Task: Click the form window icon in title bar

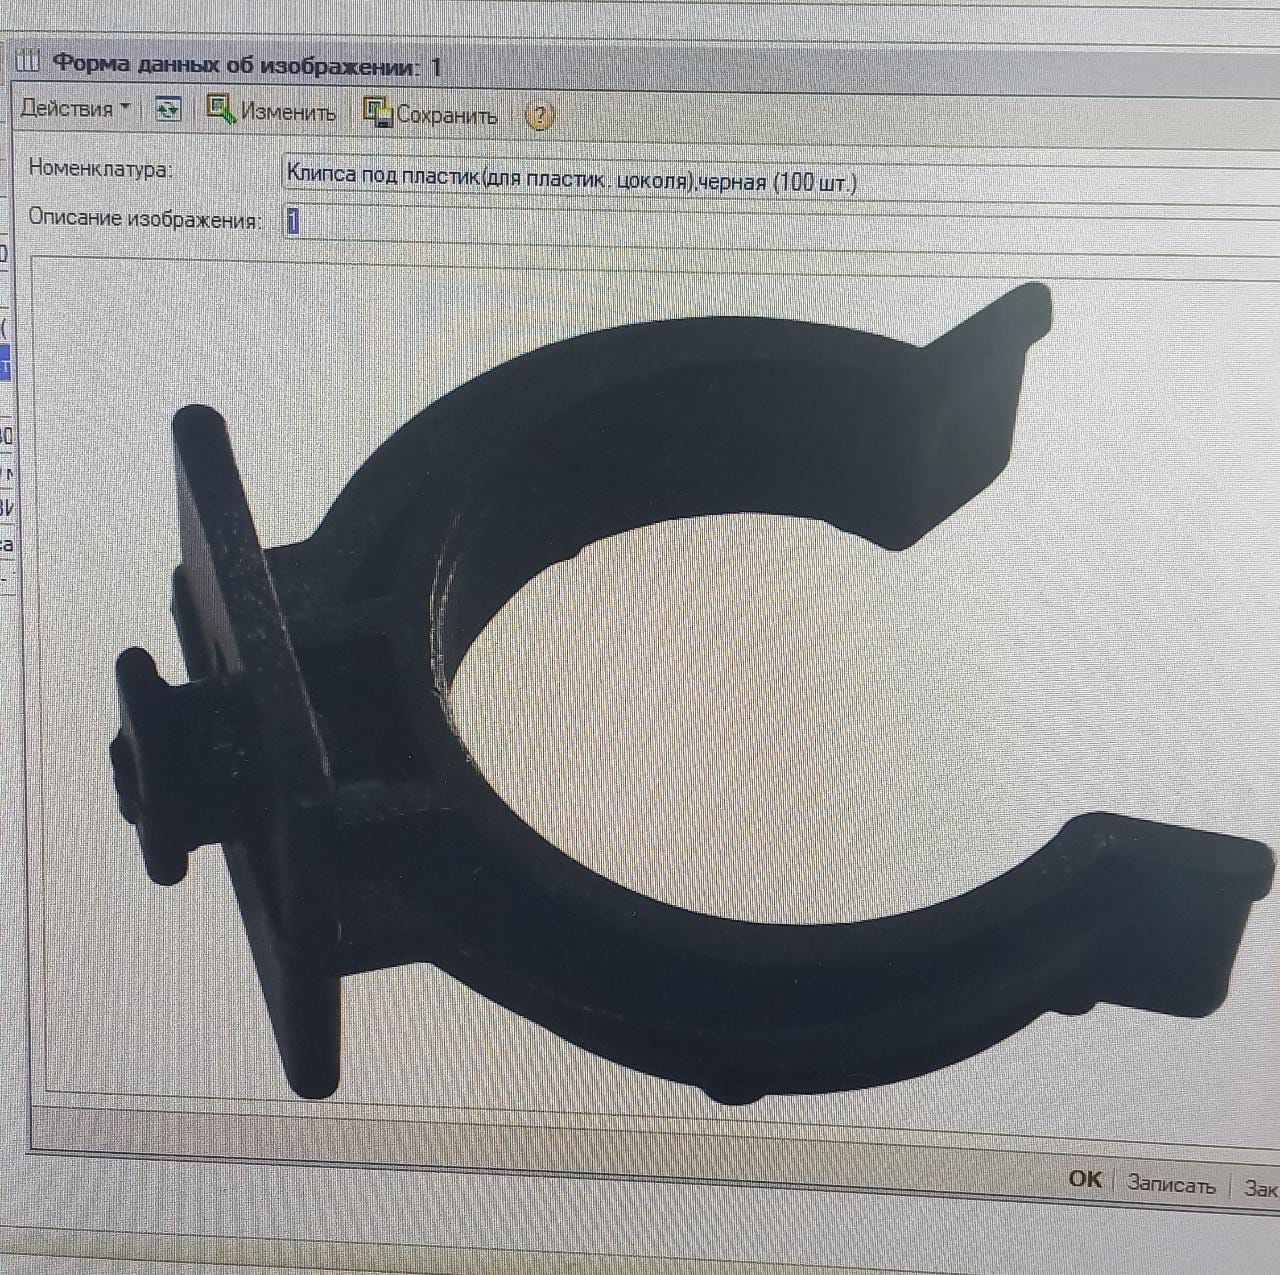Action: click(x=27, y=62)
